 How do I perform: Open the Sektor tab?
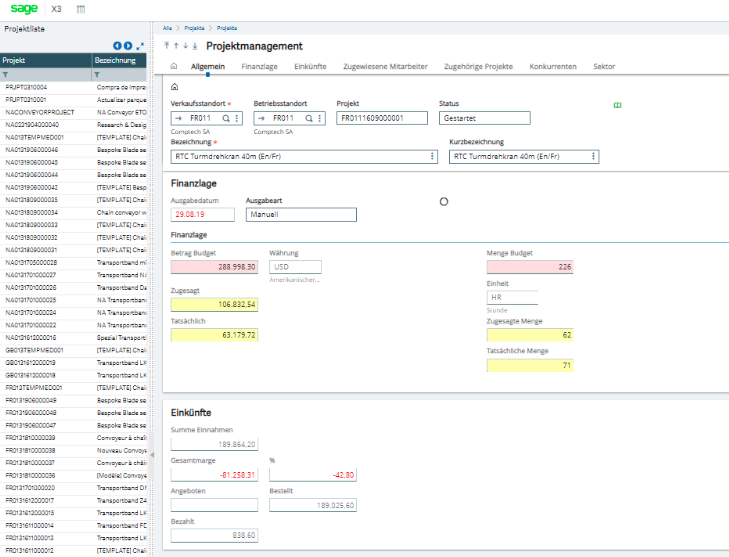tap(604, 66)
